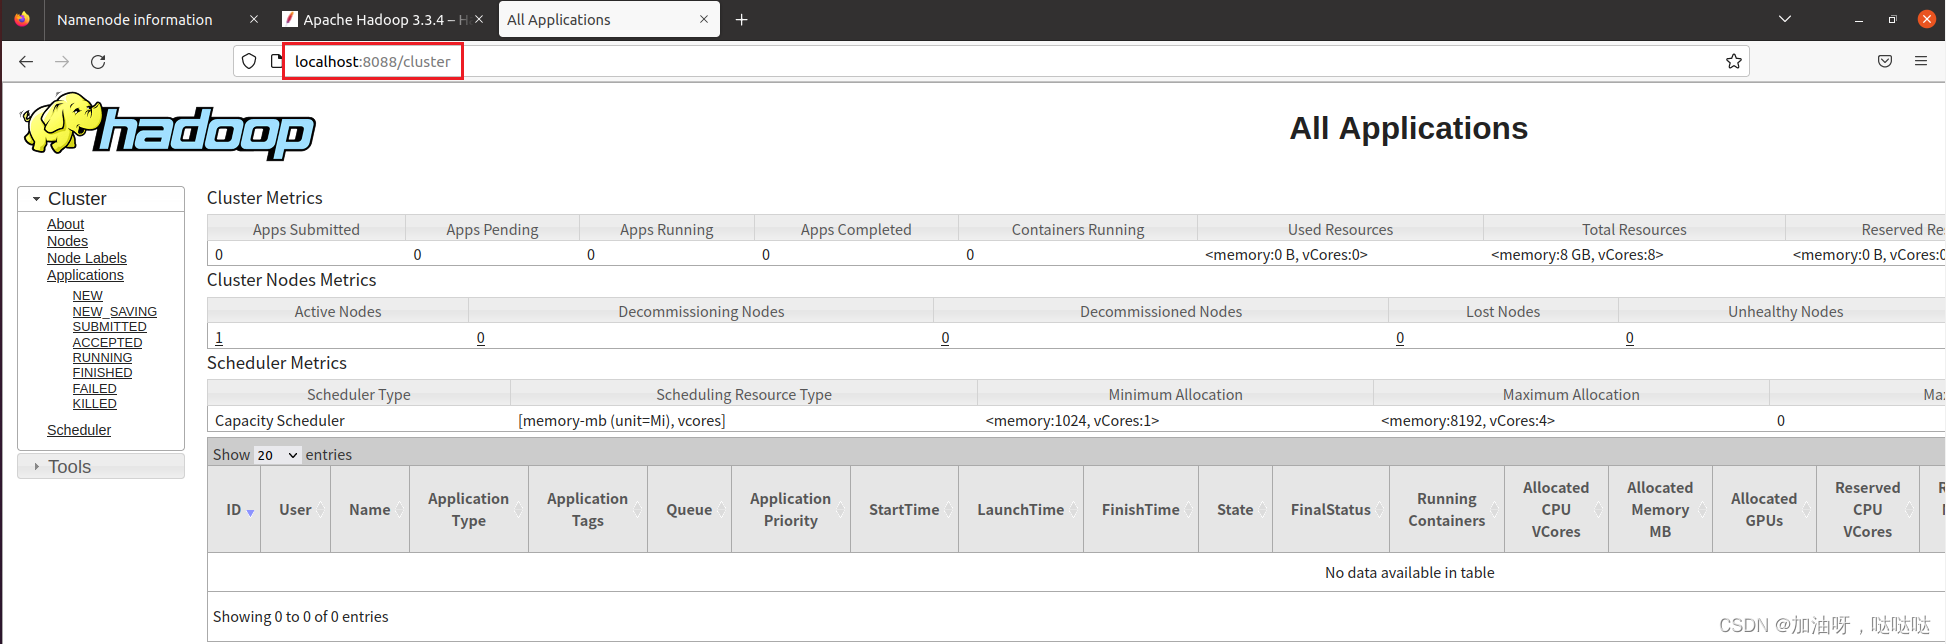
Task: Sort table by Running Containers column
Action: click(x=1447, y=510)
